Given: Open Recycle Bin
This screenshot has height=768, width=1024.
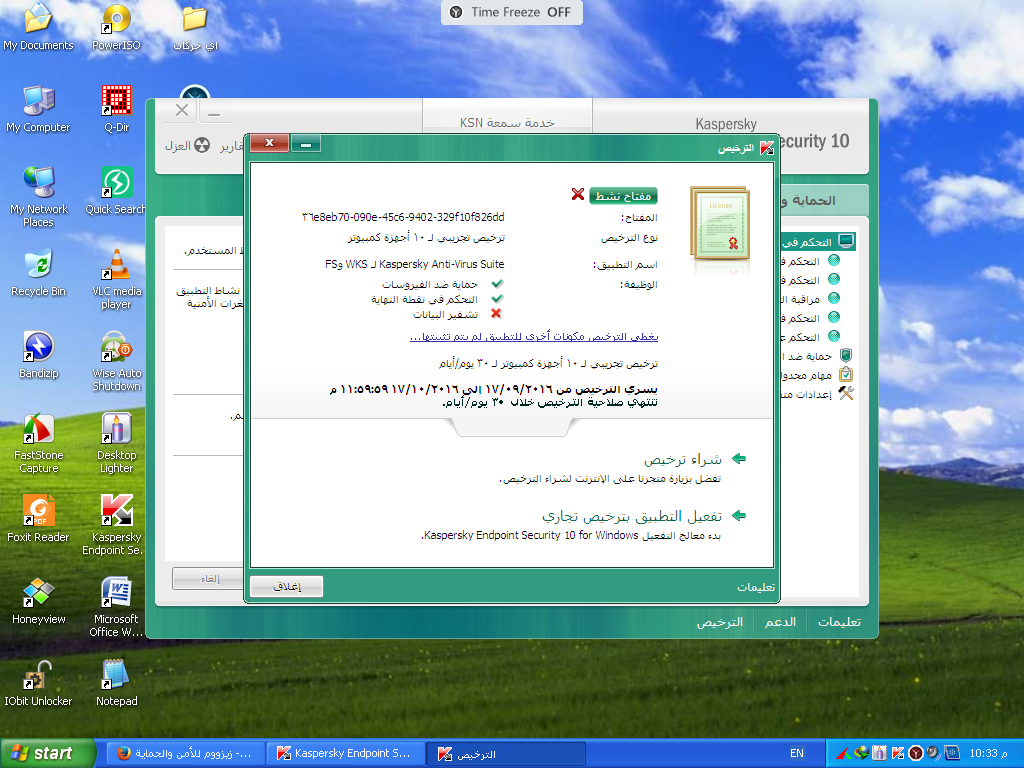Looking at the screenshot, I should [x=38, y=273].
